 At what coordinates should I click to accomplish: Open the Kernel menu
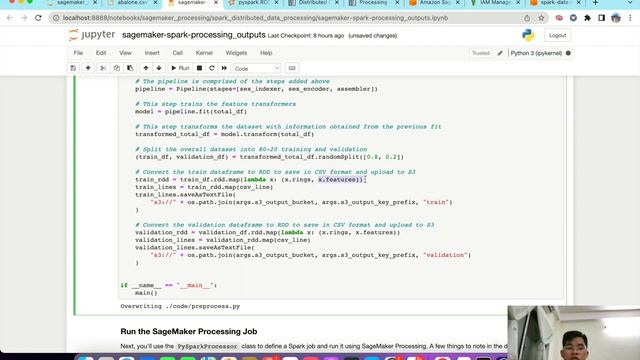click(x=204, y=53)
